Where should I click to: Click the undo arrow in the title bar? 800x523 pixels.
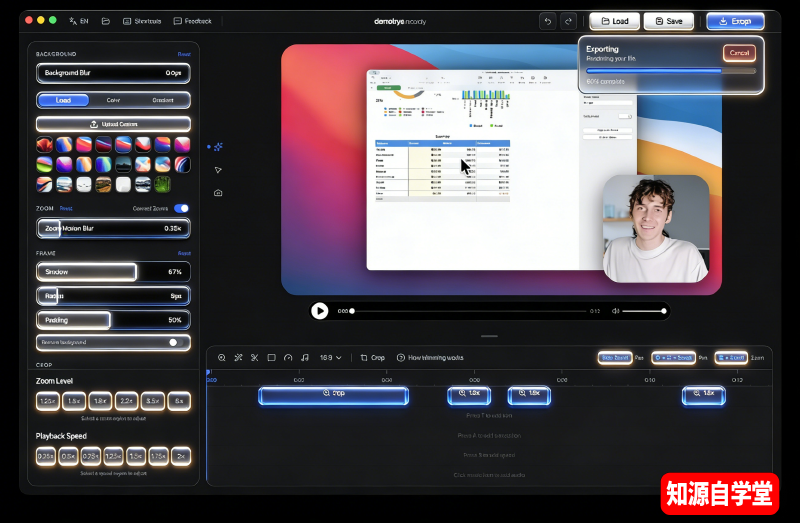[546, 21]
